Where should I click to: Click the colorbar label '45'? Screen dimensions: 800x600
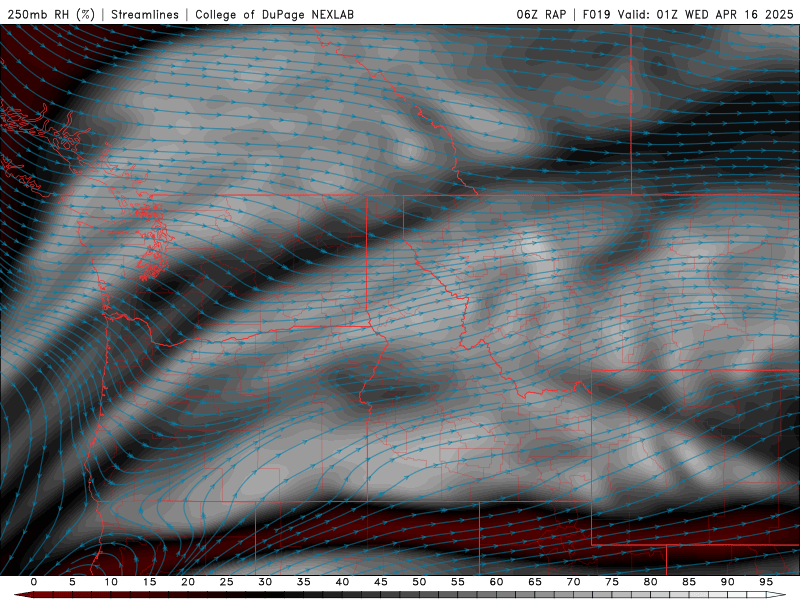381,582
